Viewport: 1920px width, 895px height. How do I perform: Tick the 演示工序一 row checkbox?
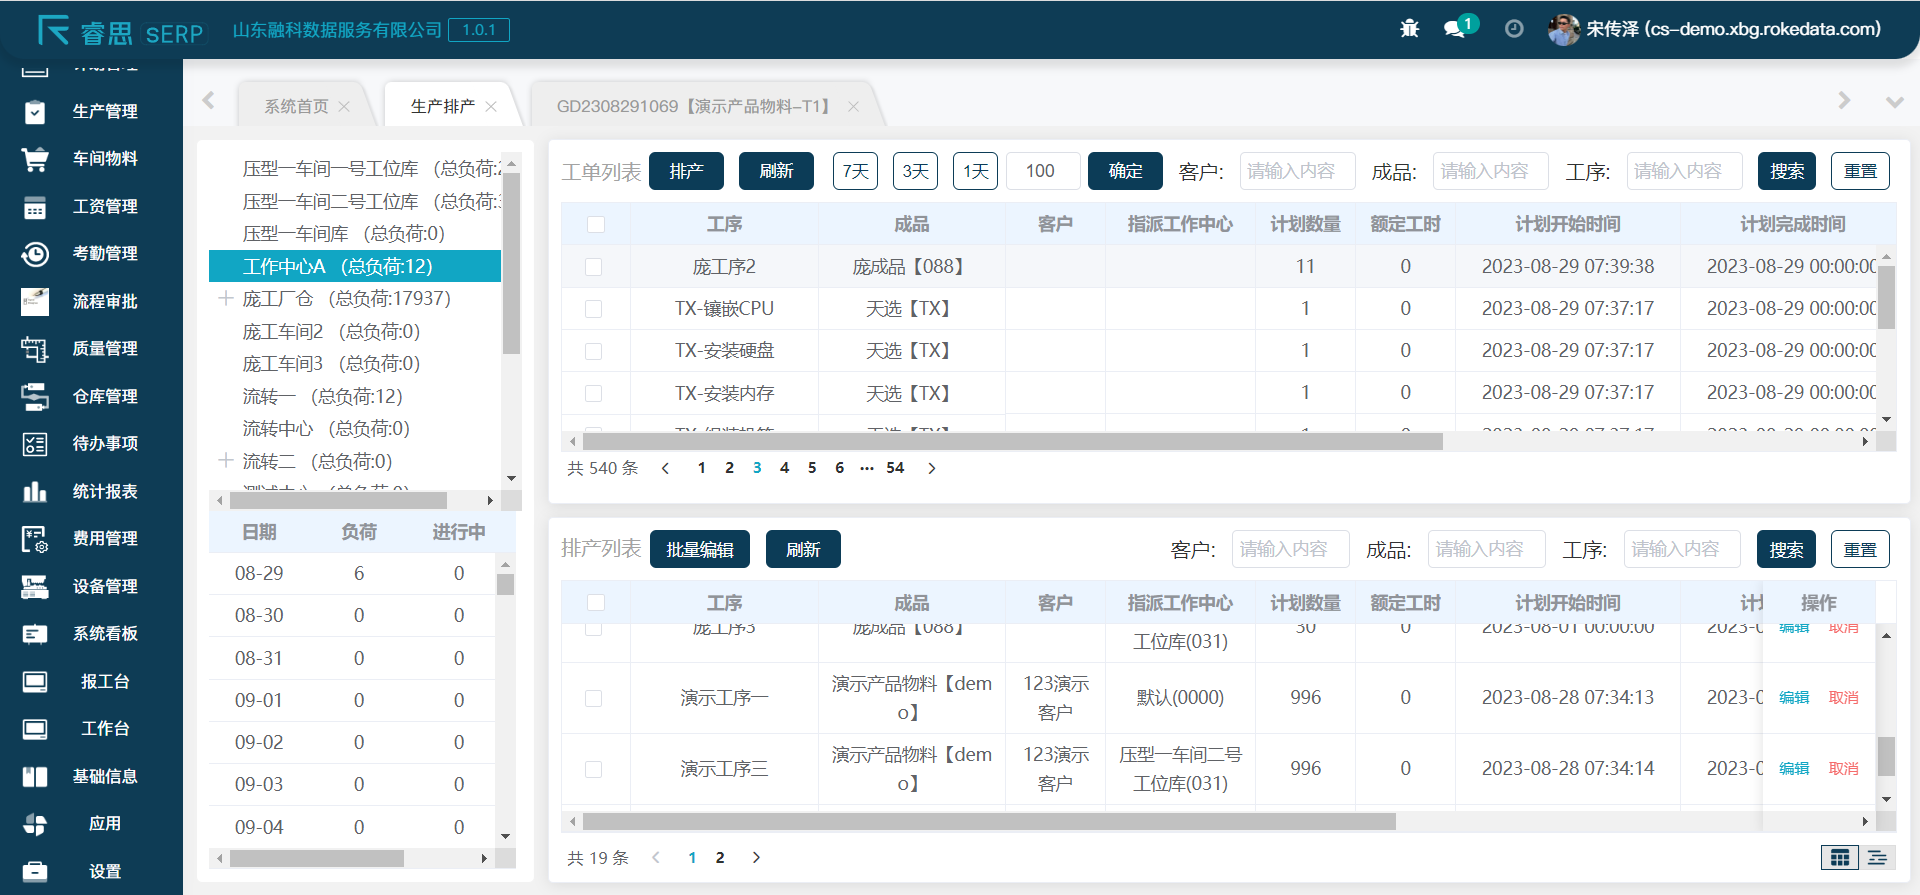click(594, 698)
